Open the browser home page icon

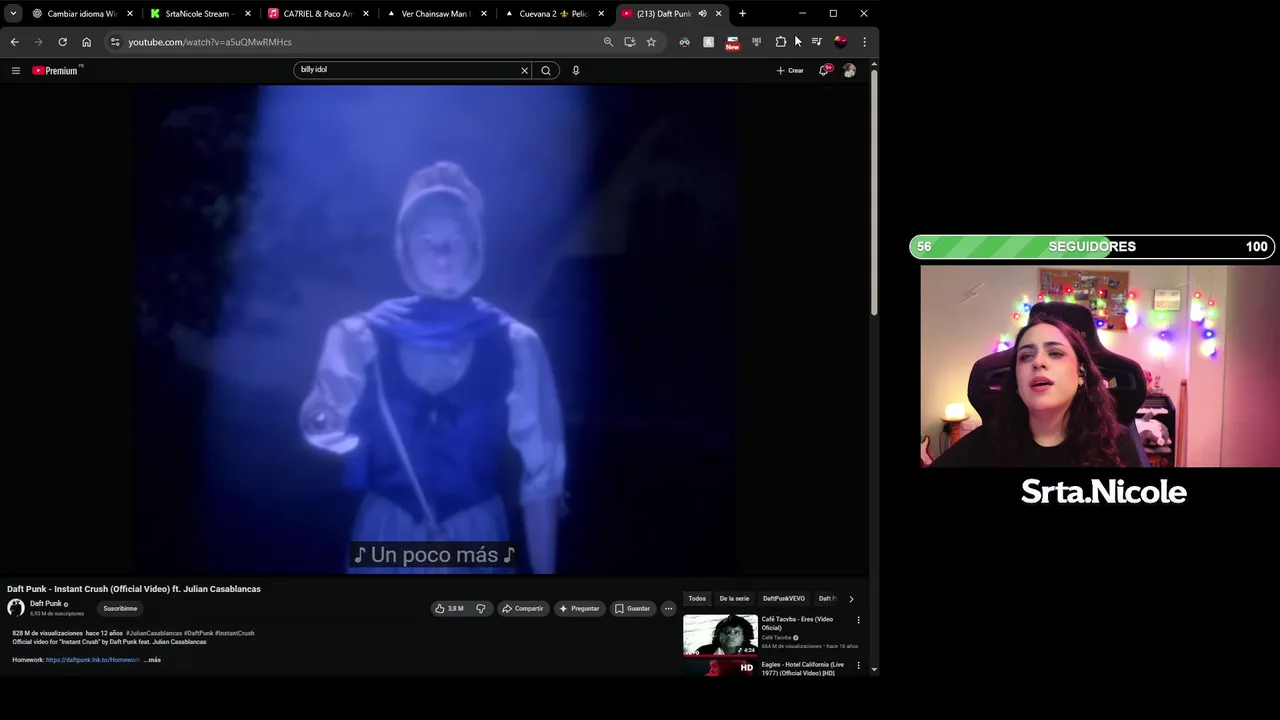click(86, 42)
